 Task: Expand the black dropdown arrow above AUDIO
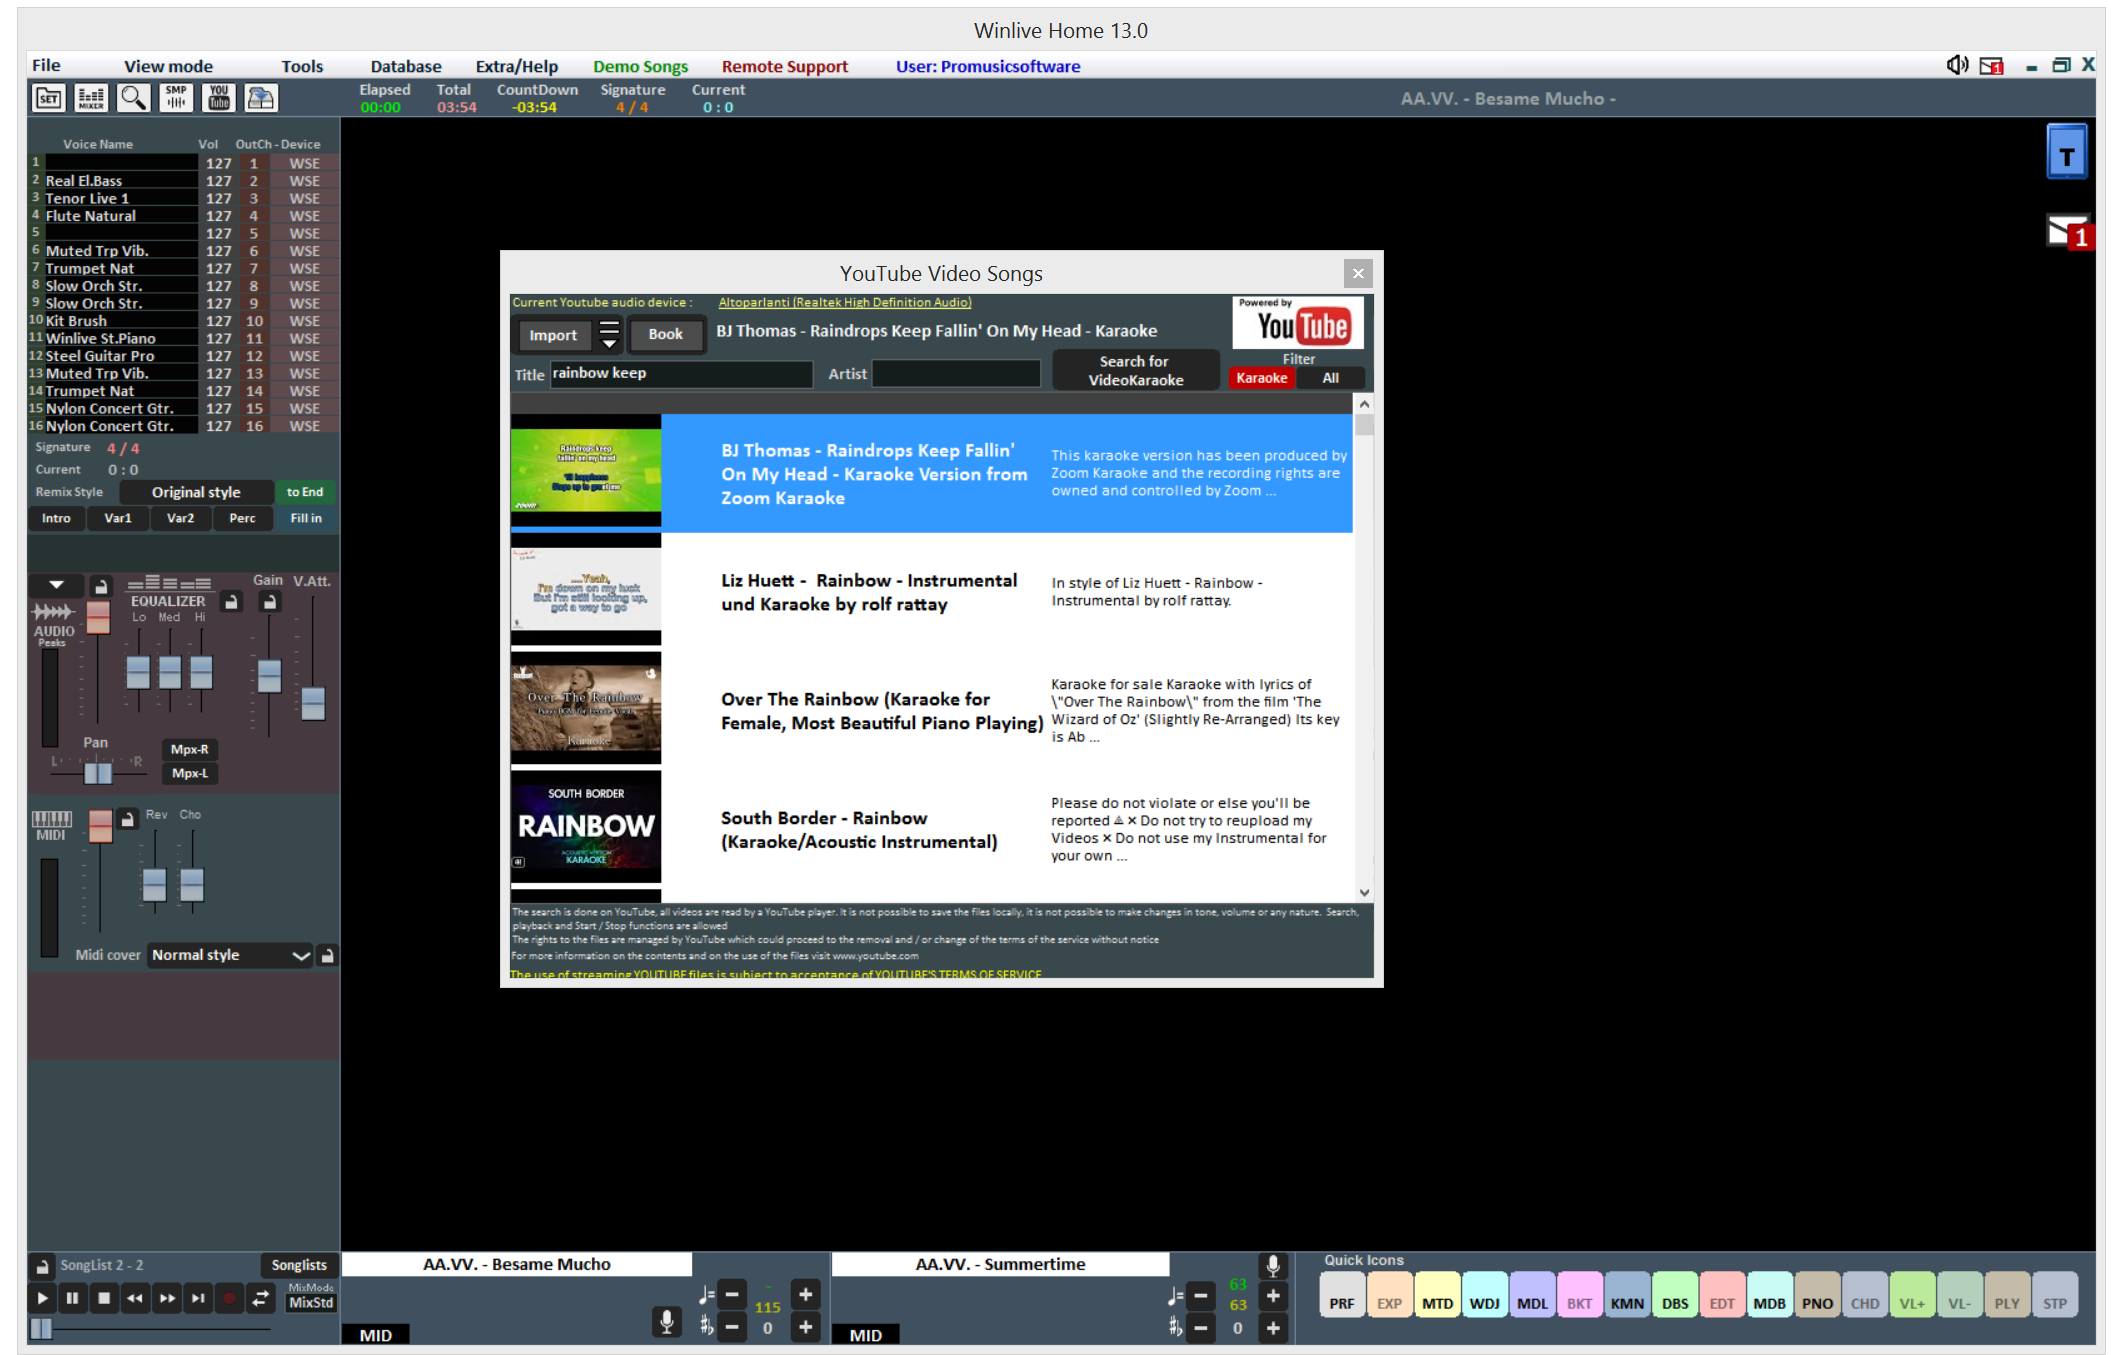tap(56, 584)
